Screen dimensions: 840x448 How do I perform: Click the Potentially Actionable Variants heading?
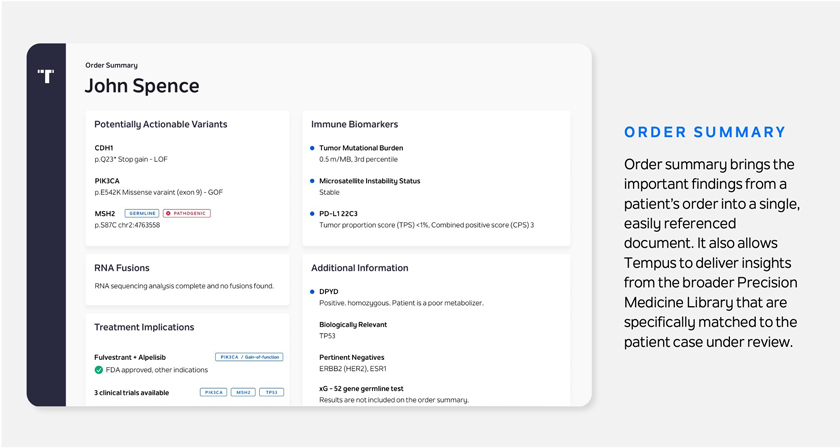pyautogui.click(x=161, y=124)
